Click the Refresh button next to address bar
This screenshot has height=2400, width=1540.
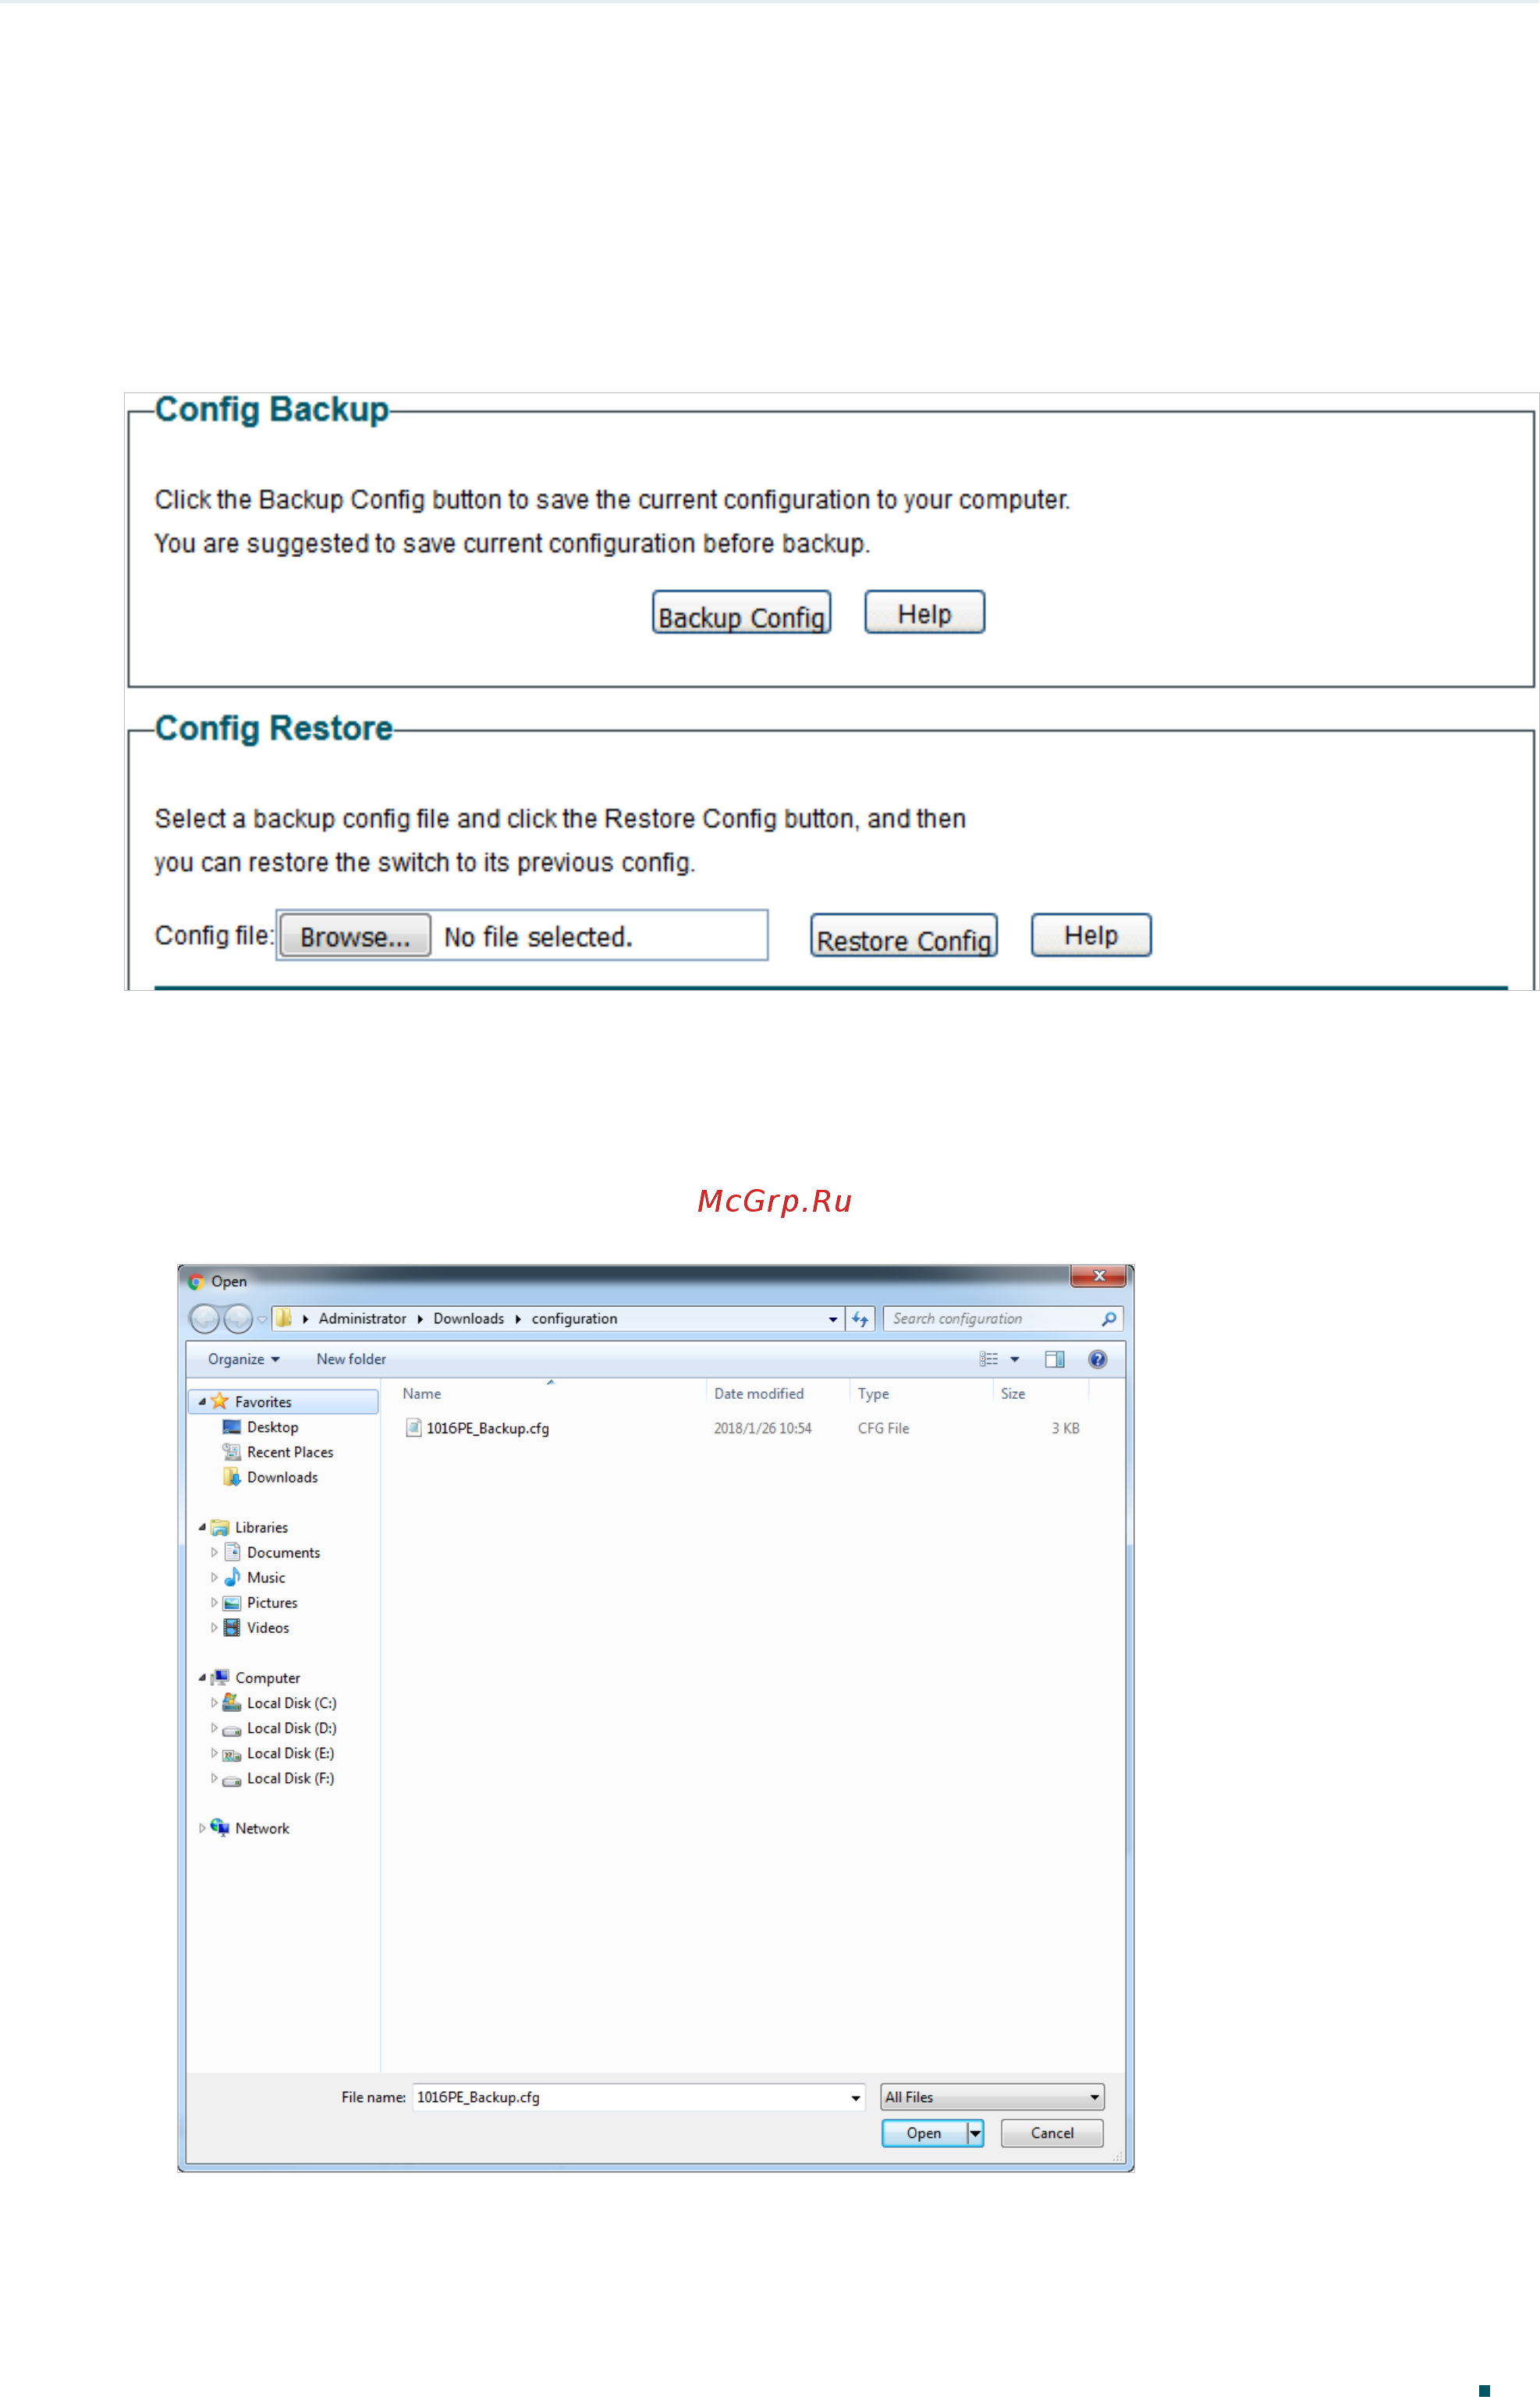pos(860,1319)
